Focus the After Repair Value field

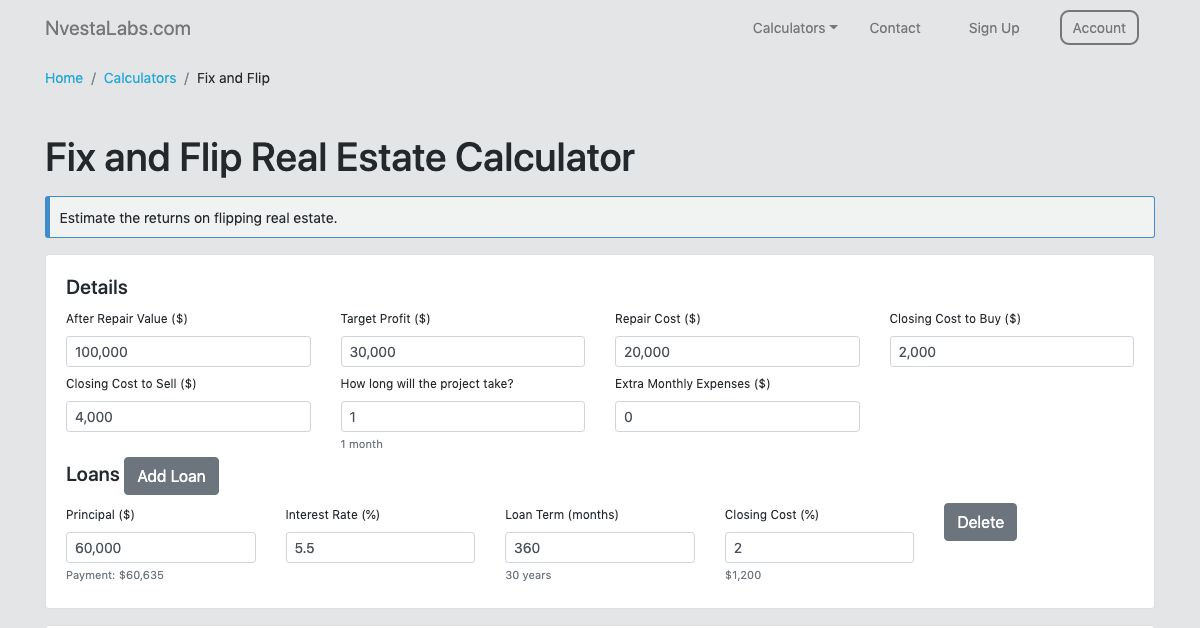(x=188, y=351)
